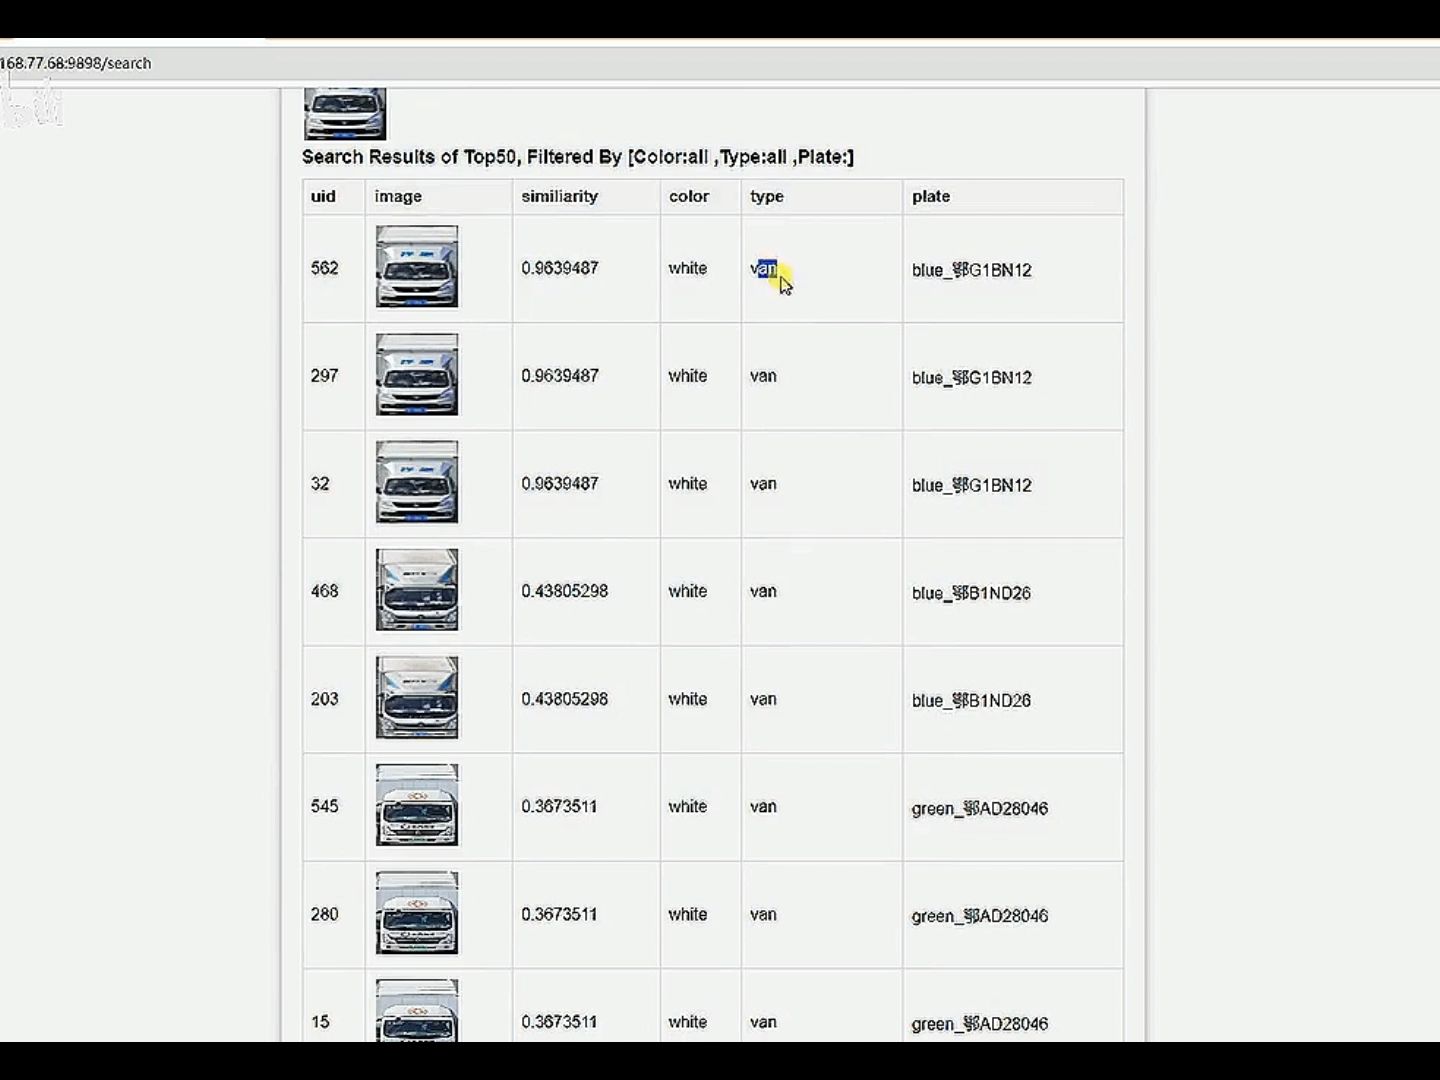
Task: Open the vehicle thumbnail for uid 15
Action: tap(417, 1011)
